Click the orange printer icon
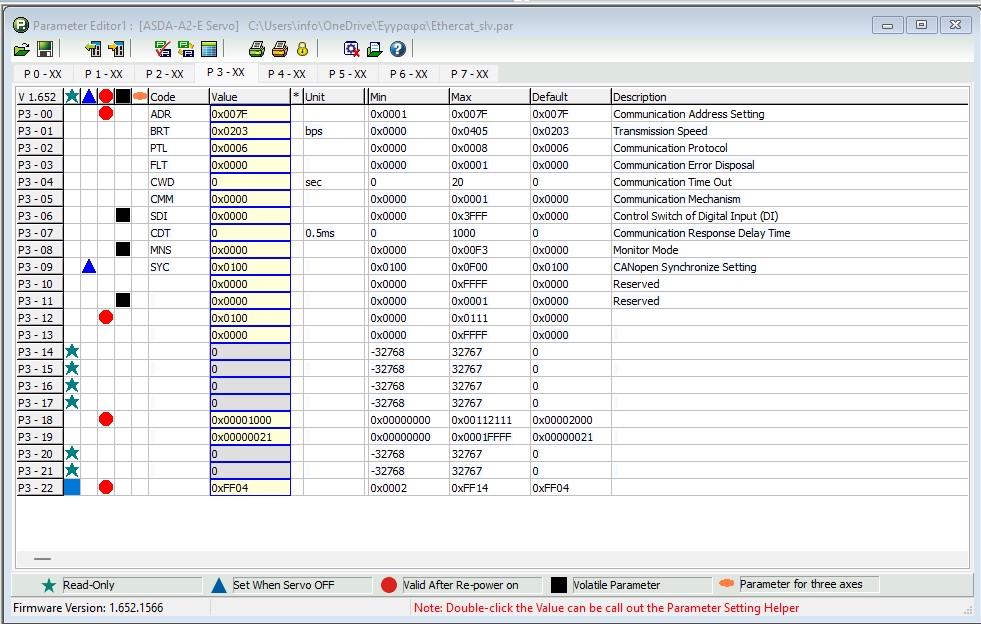Image resolution: width=981 pixels, height=624 pixels. click(280, 49)
